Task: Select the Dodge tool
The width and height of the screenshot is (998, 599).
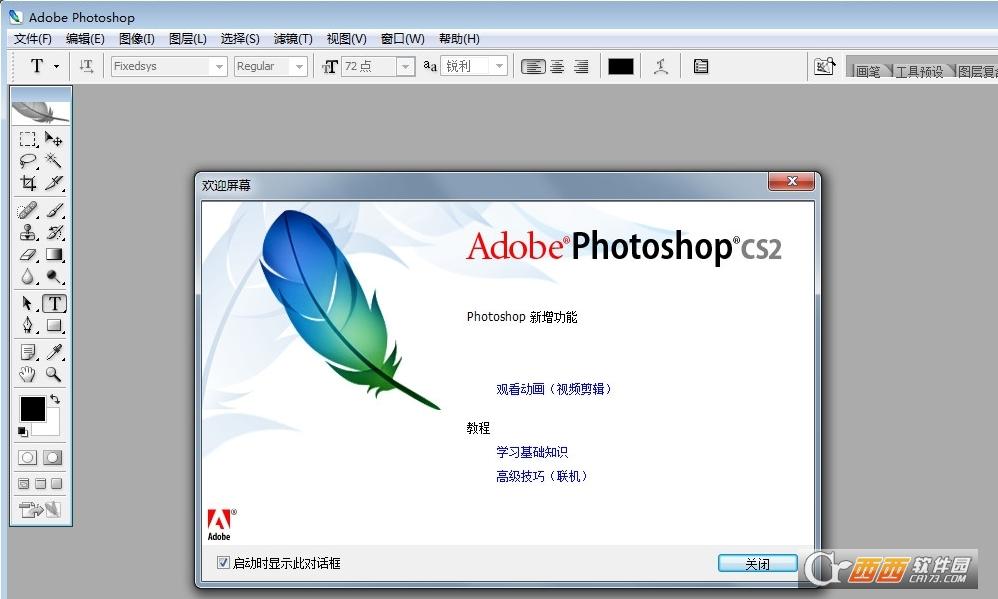Action: tap(54, 277)
